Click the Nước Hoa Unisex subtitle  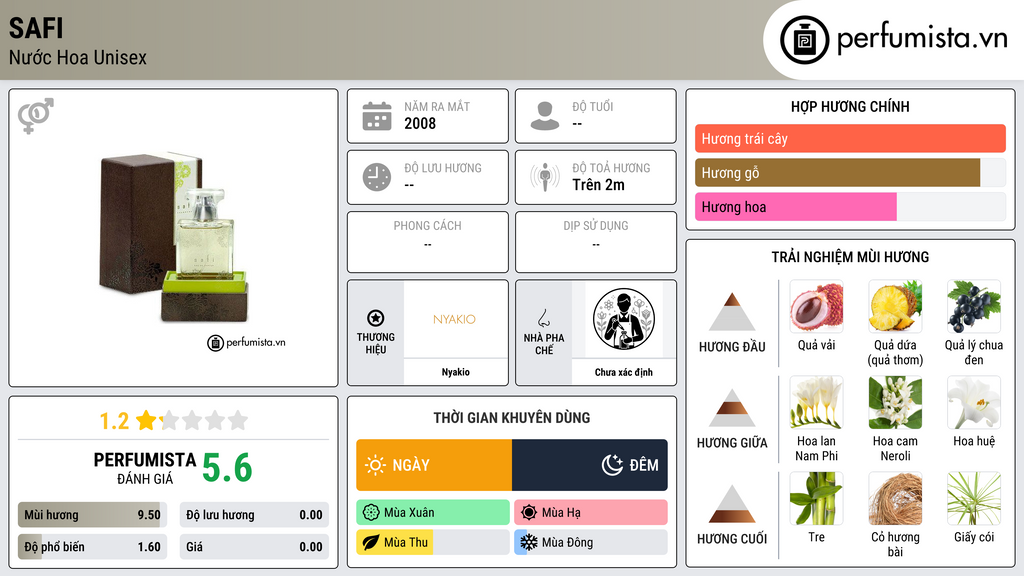coord(78,57)
